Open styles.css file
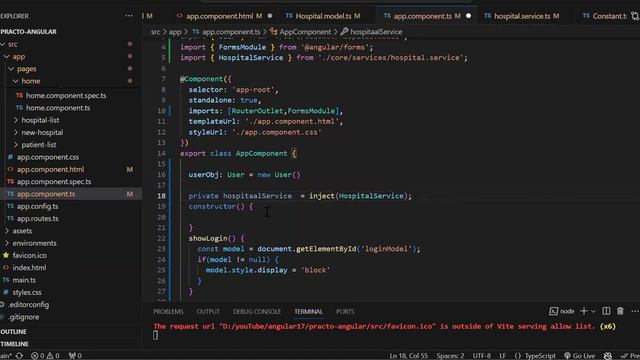The height and width of the screenshot is (360, 640). click(27, 292)
